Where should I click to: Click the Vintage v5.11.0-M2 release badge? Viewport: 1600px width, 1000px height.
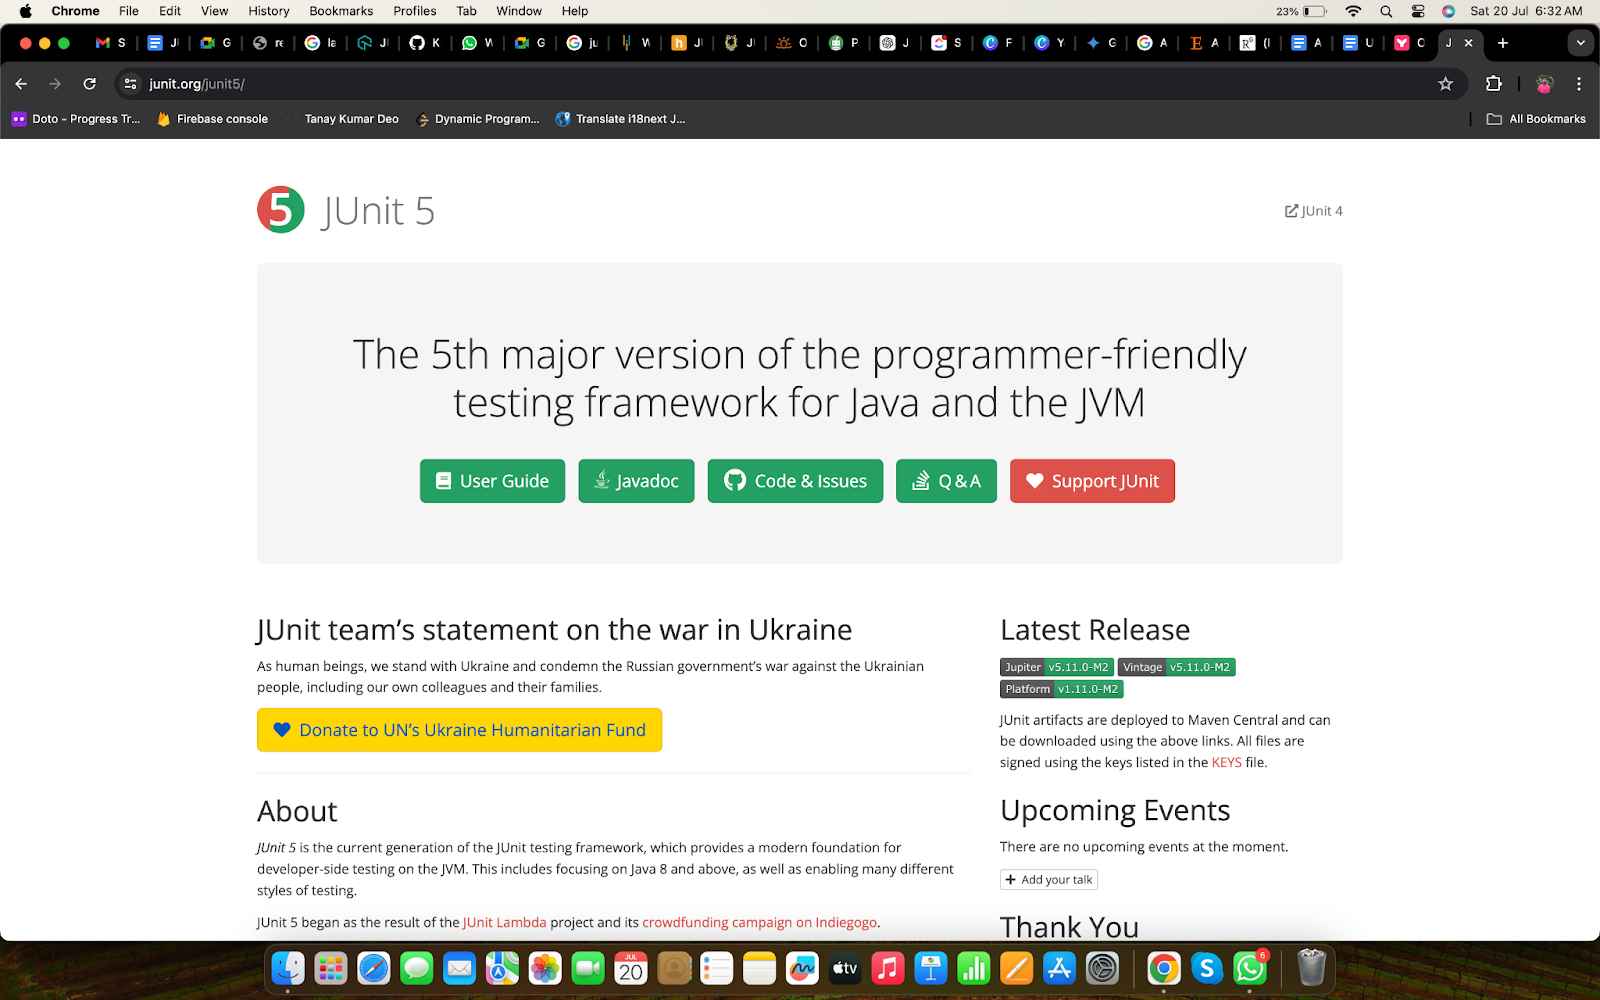[x=1177, y=667]
